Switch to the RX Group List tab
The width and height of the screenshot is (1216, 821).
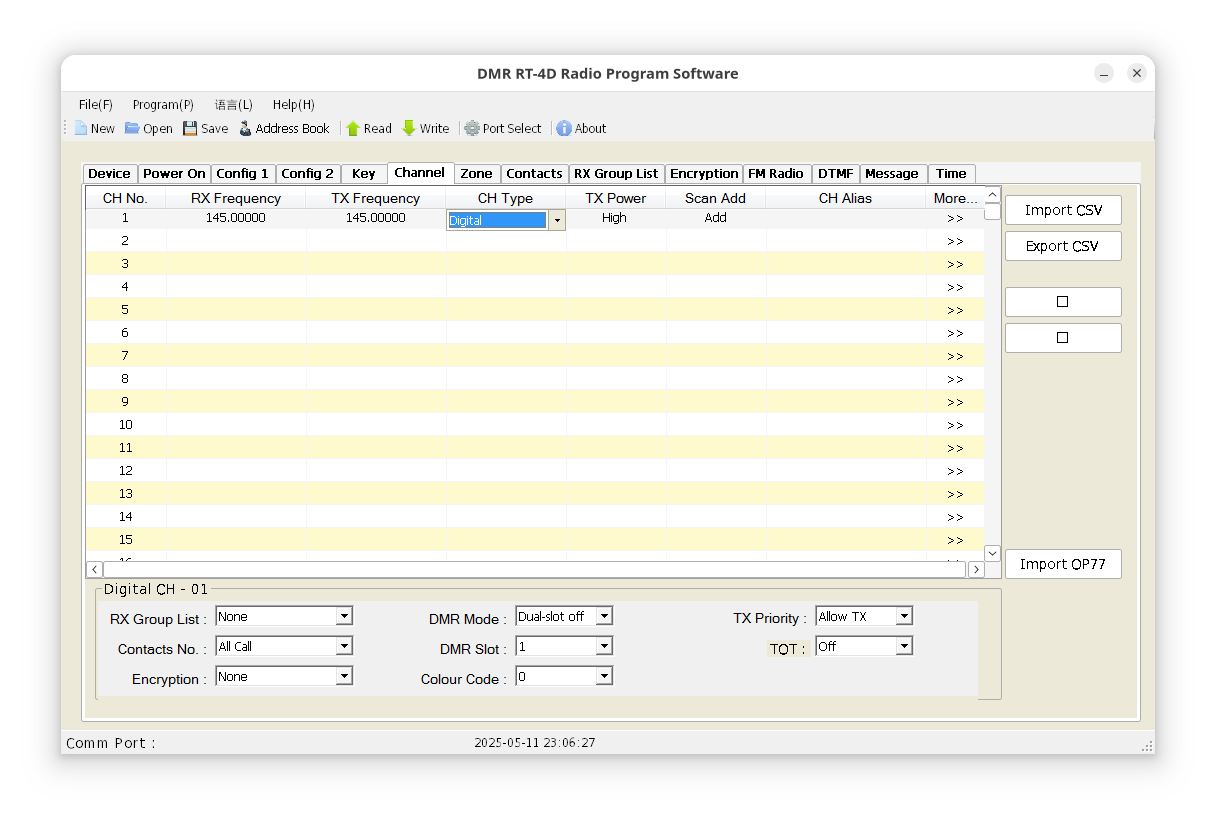(617, 174)
